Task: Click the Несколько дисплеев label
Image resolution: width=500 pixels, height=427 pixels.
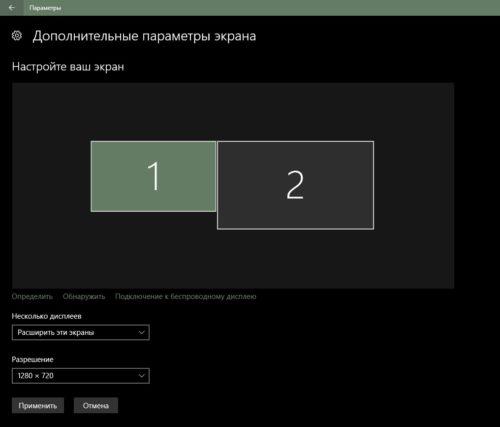Action: click(46, 316)
